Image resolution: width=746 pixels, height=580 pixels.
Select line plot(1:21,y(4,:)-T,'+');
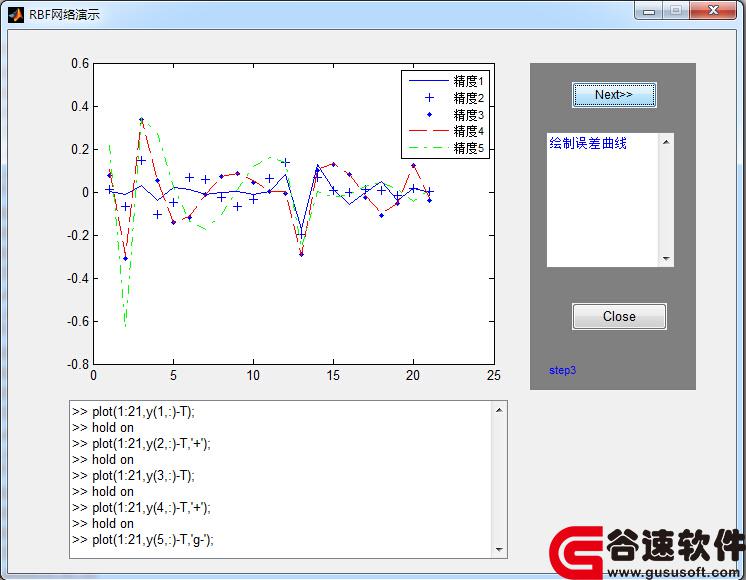[141, 508]
